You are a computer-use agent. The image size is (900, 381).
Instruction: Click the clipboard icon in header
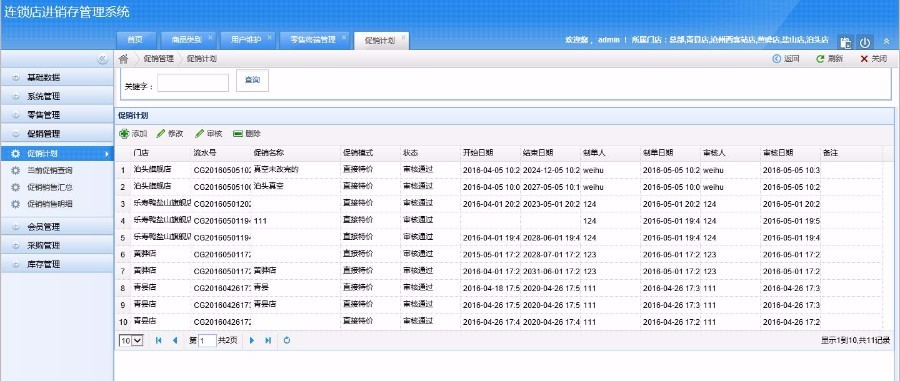click(x=845, y=42)
